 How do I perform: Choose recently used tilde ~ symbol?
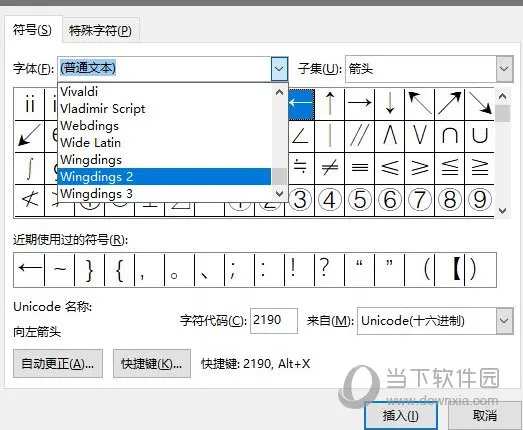[x=59, y=270]
